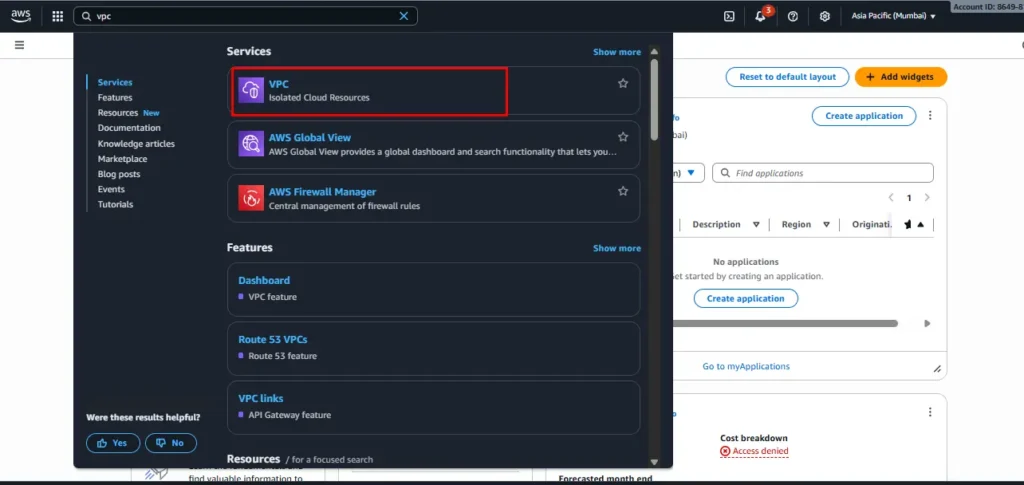
Task: Open the AWS Firewall Manager title link
Action: click(x=322, y=192)
